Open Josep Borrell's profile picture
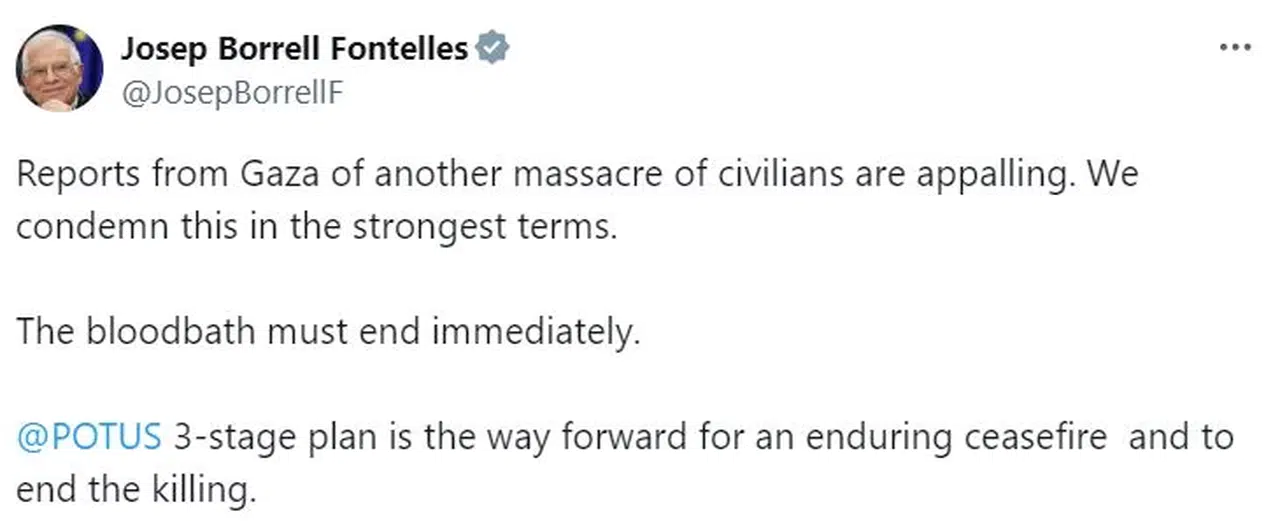 pyautogui.click(x=59, y=68)
